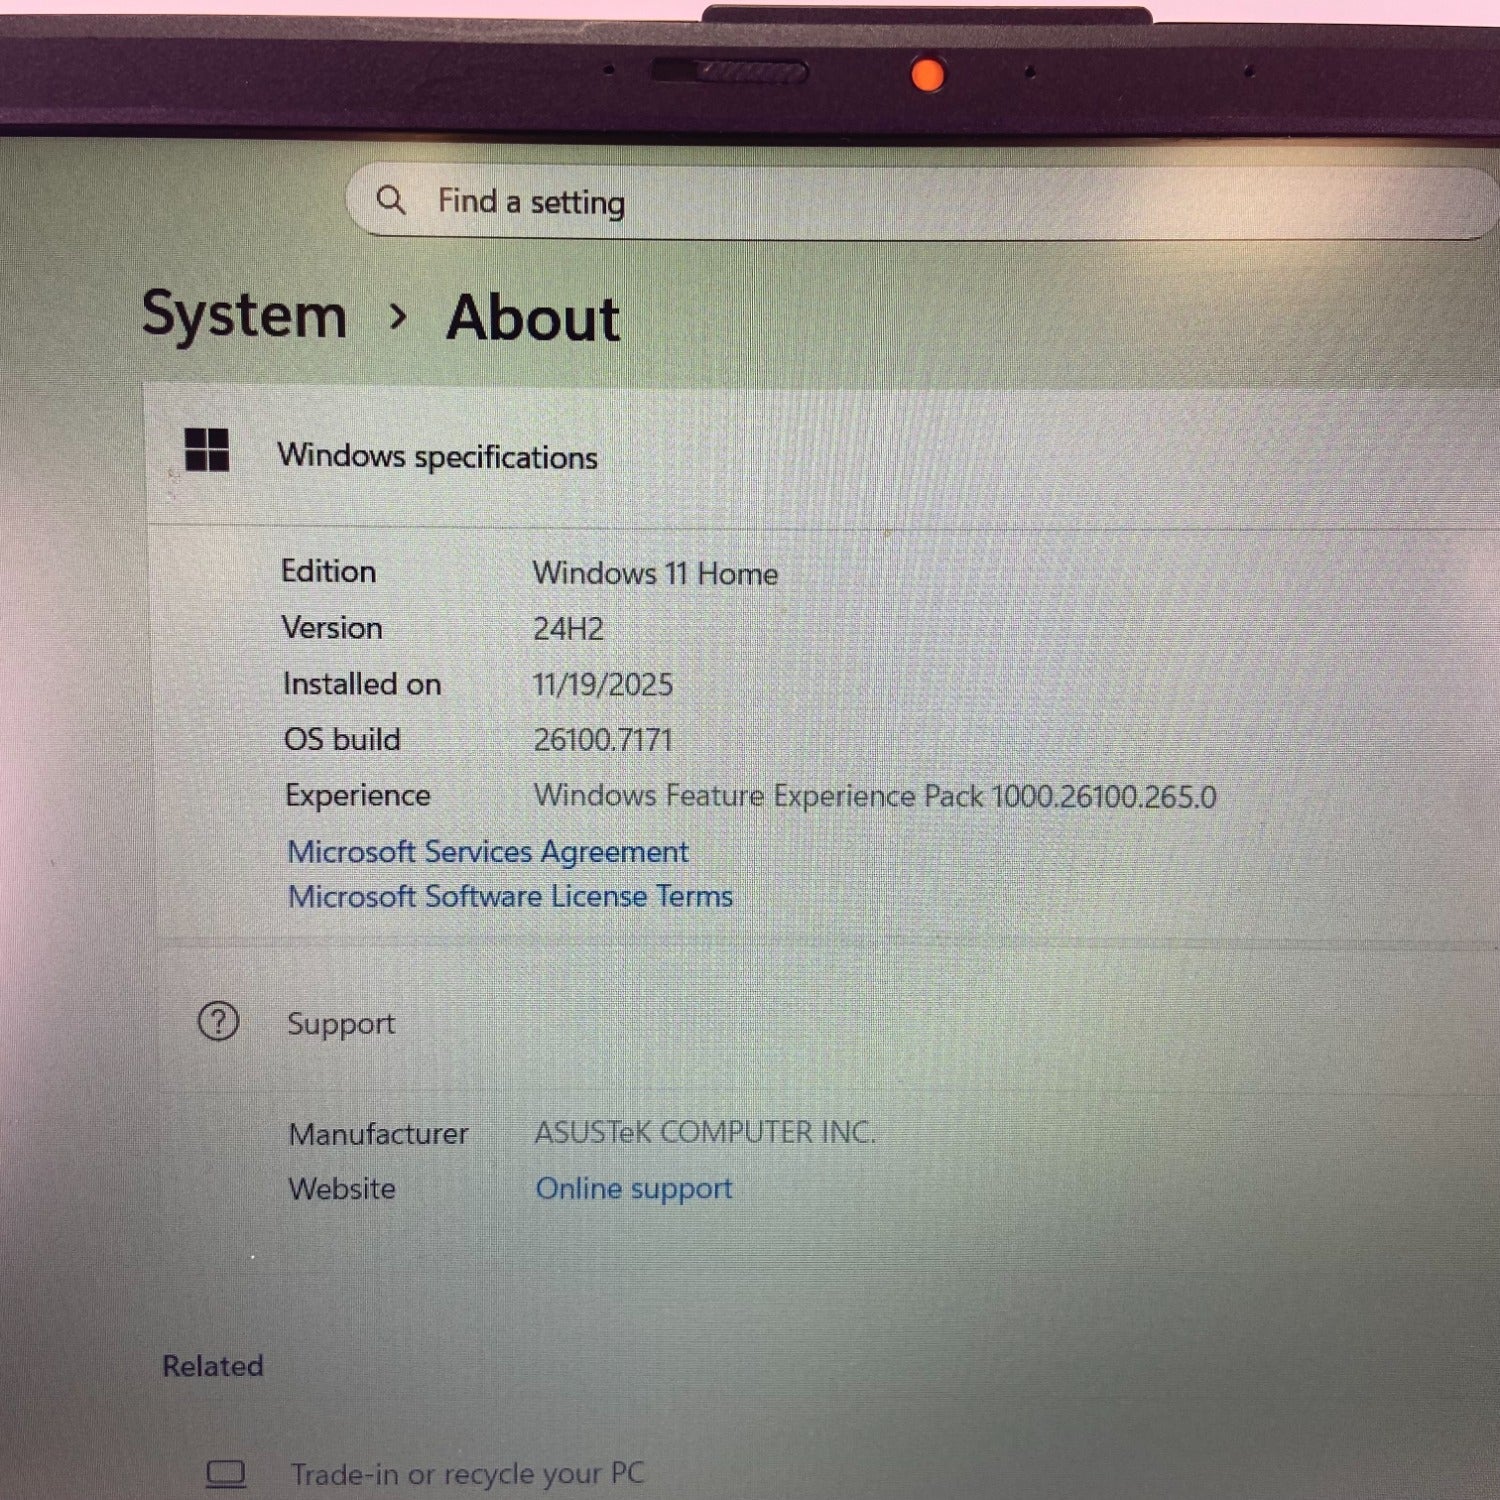The width and height of the screenshot is (1500, 1500).
Task: Click the Installed on date 11/19/2025
Action: 603,684
